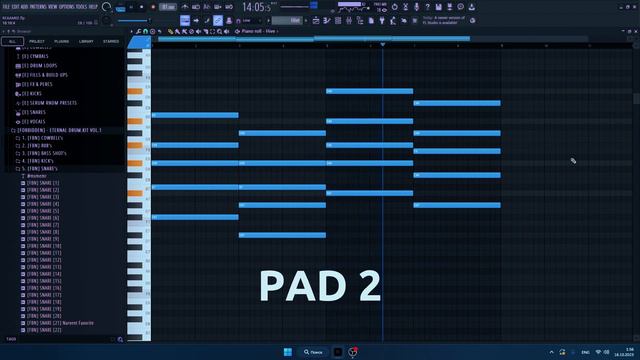Click the piano roll wrench tool menu
Image resolution: width=640 pixels, height=360 pixels.
[139, 31]
